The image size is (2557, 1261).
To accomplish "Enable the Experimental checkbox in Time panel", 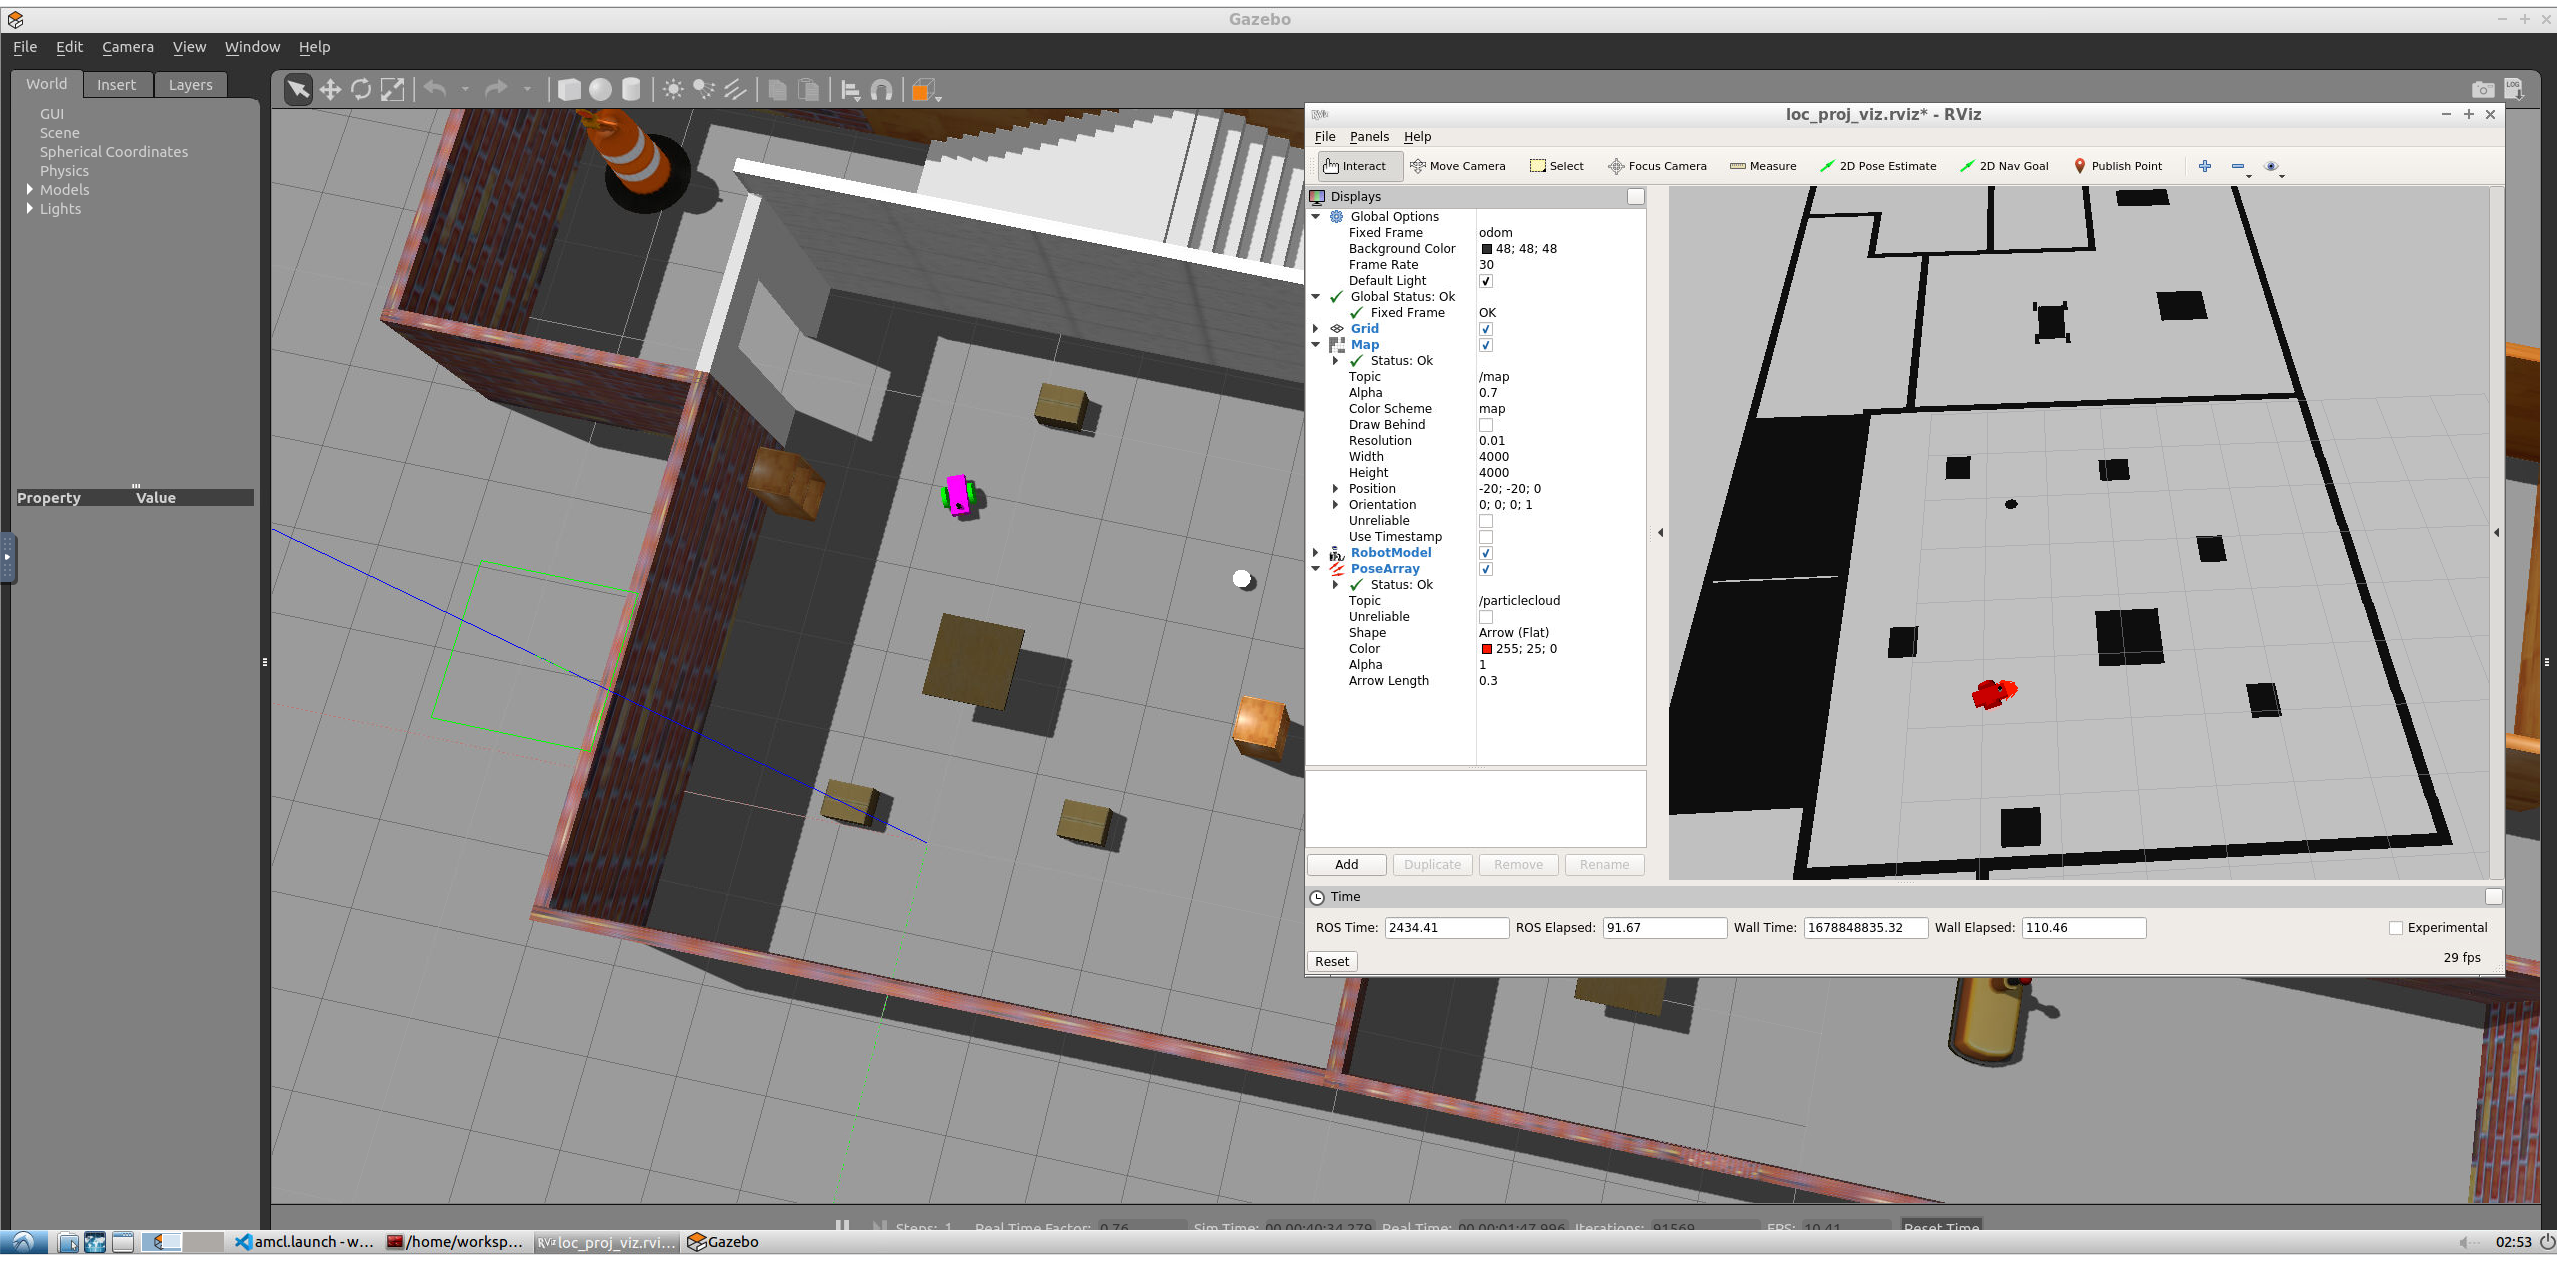I will pyautogui.click(x=2395, y=928).
